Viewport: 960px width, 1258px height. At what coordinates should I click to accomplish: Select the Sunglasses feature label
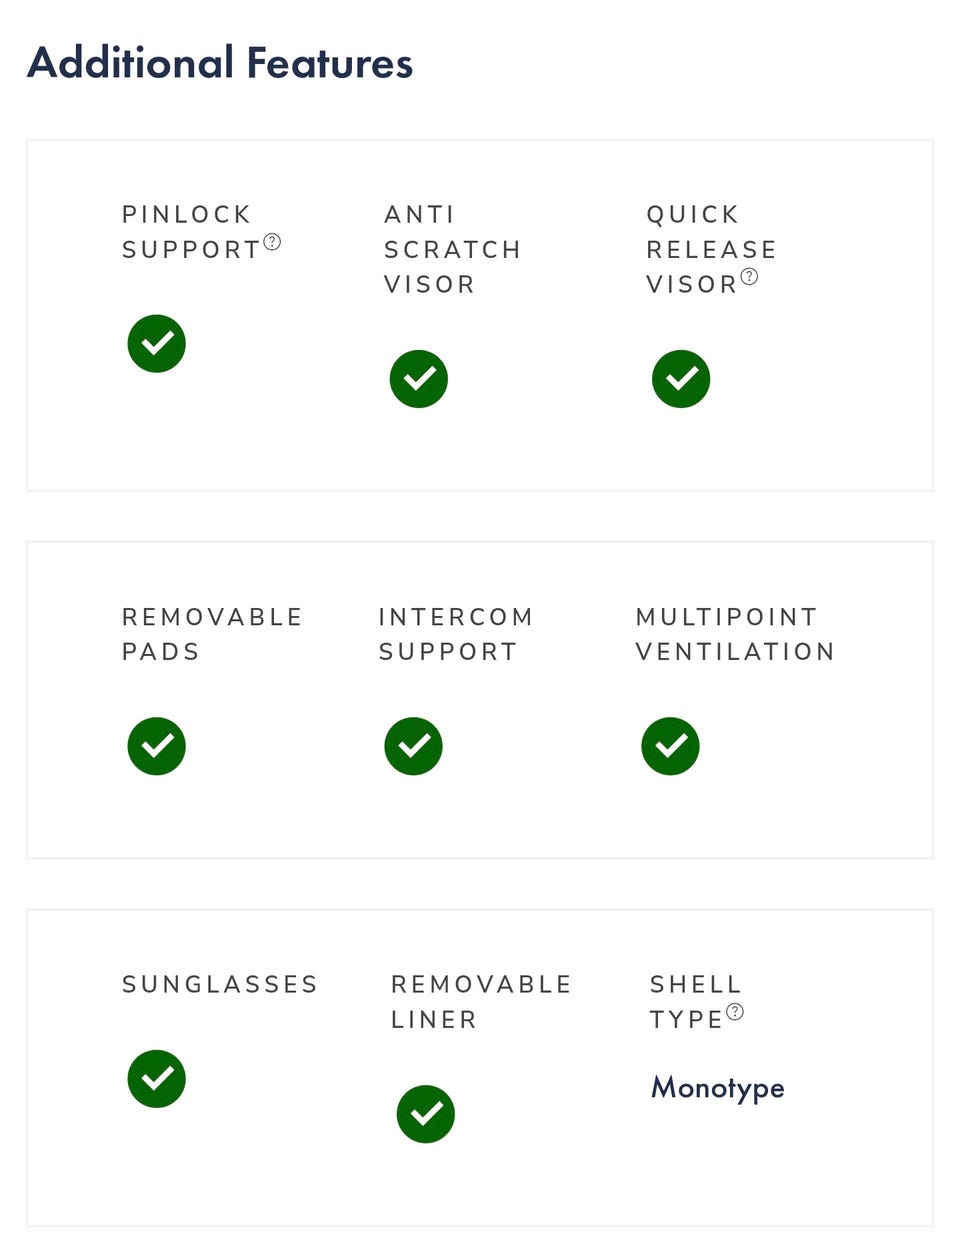[x=220, y=984]
